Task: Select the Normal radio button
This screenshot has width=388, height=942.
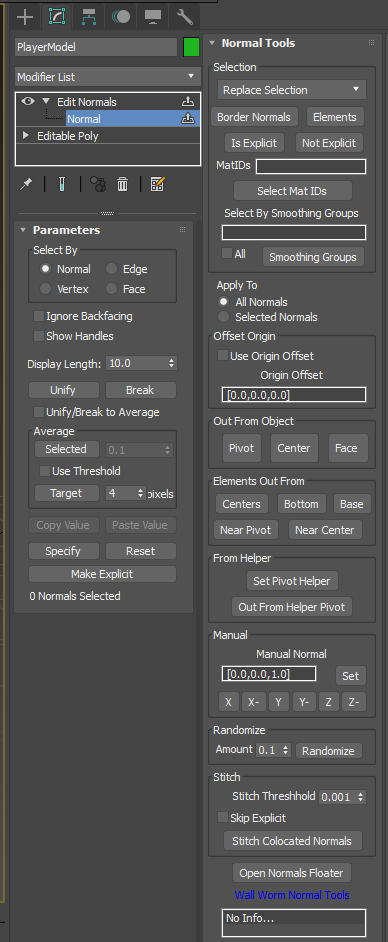Action: pyautogui.click(x=45, y=269)
